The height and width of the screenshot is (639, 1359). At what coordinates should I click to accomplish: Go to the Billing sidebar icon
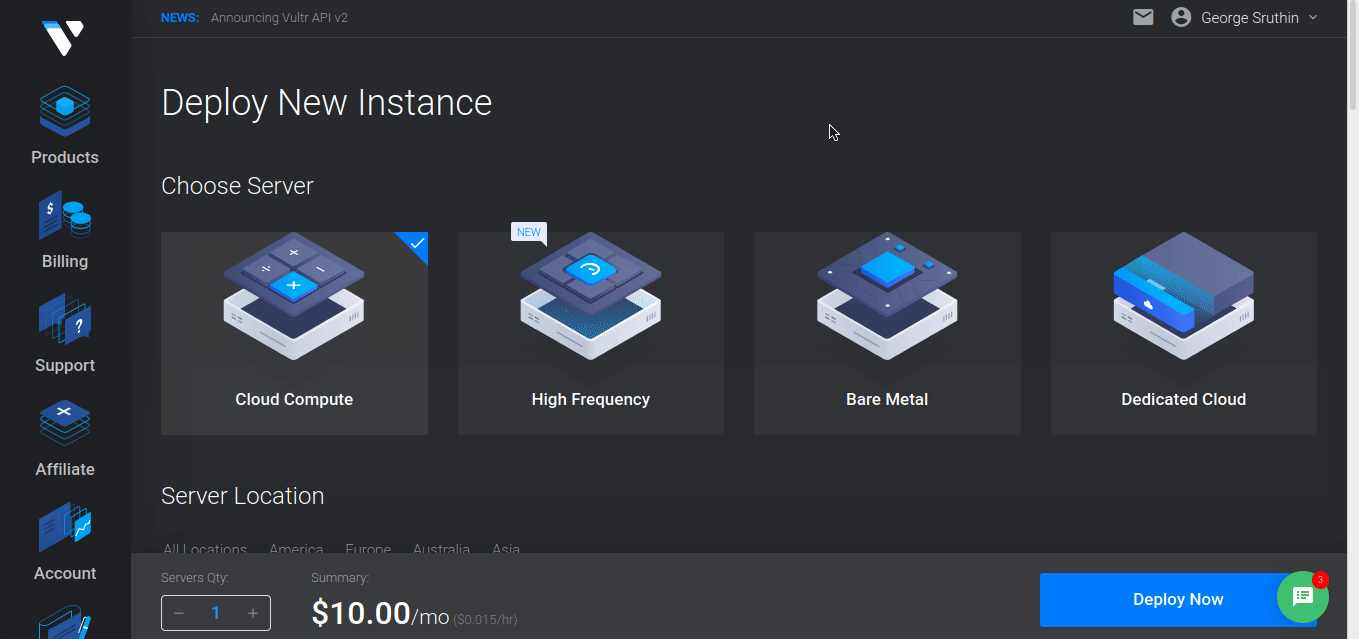(65, 217)
